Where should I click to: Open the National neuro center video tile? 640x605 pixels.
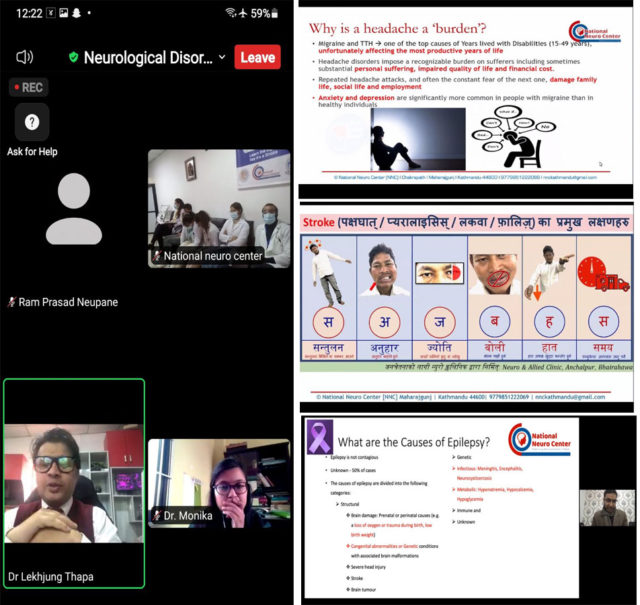click(x=219, y=208)
